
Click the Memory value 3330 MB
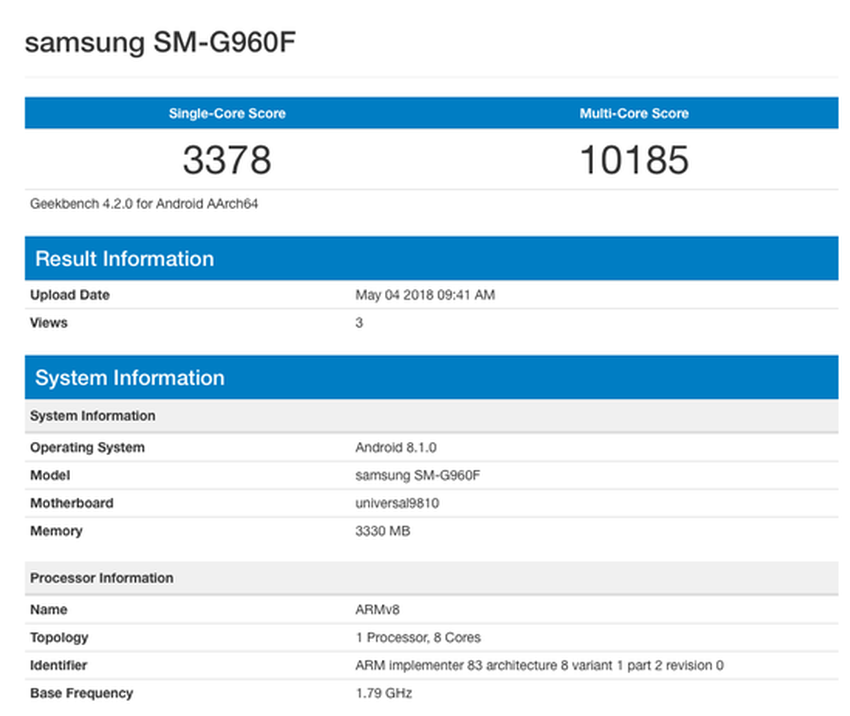click(381, 531)
